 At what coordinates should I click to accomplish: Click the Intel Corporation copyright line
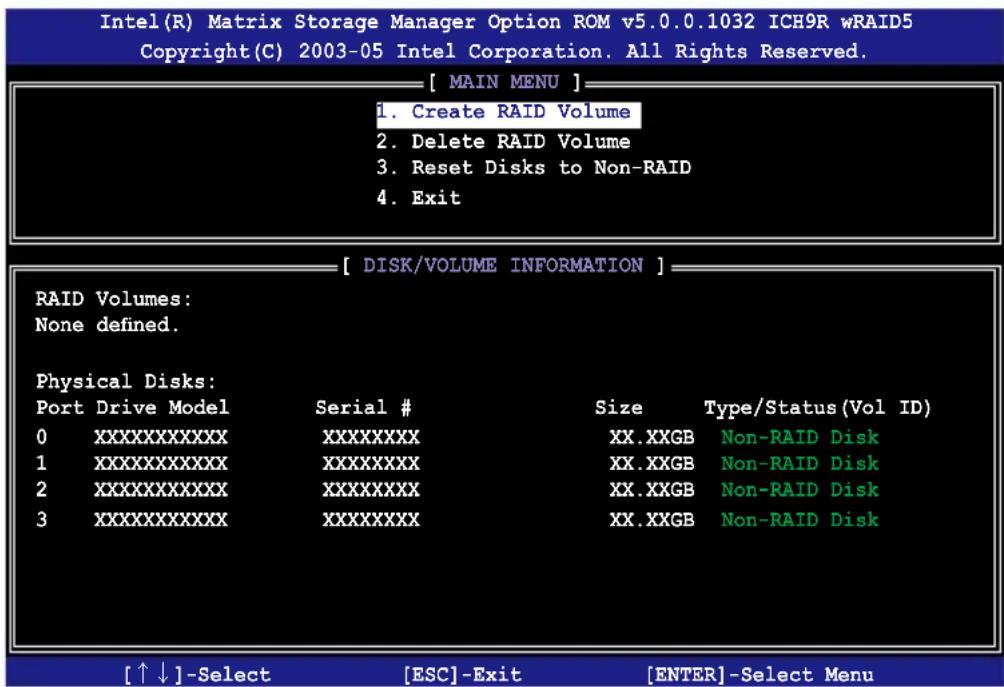[x=504, y=51]
